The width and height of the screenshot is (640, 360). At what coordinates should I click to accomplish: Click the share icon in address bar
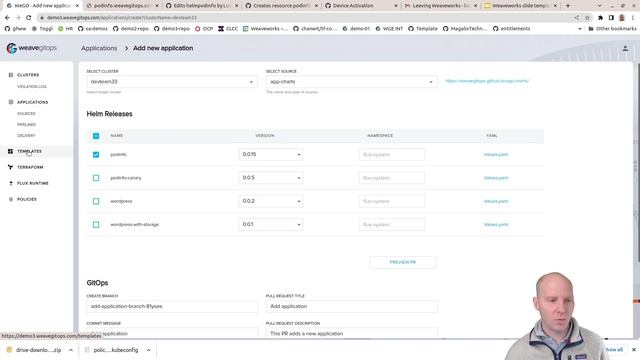577,18
